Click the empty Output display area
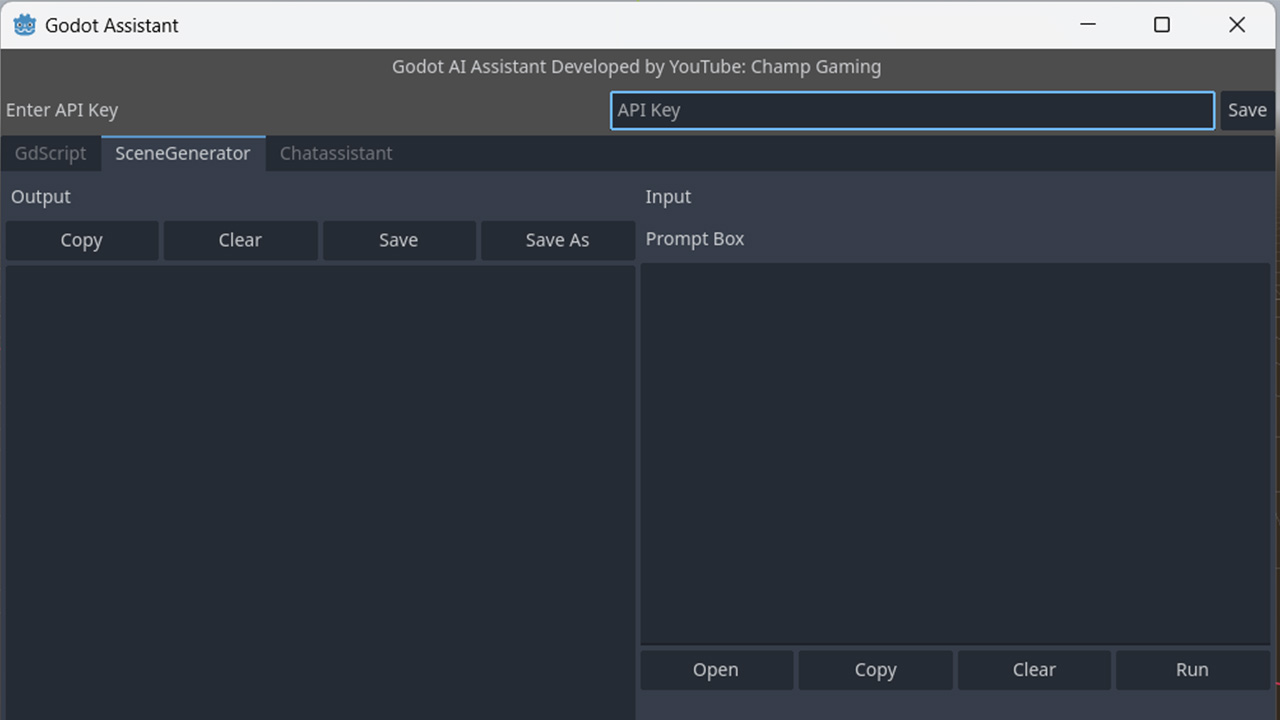 [320, 480]
